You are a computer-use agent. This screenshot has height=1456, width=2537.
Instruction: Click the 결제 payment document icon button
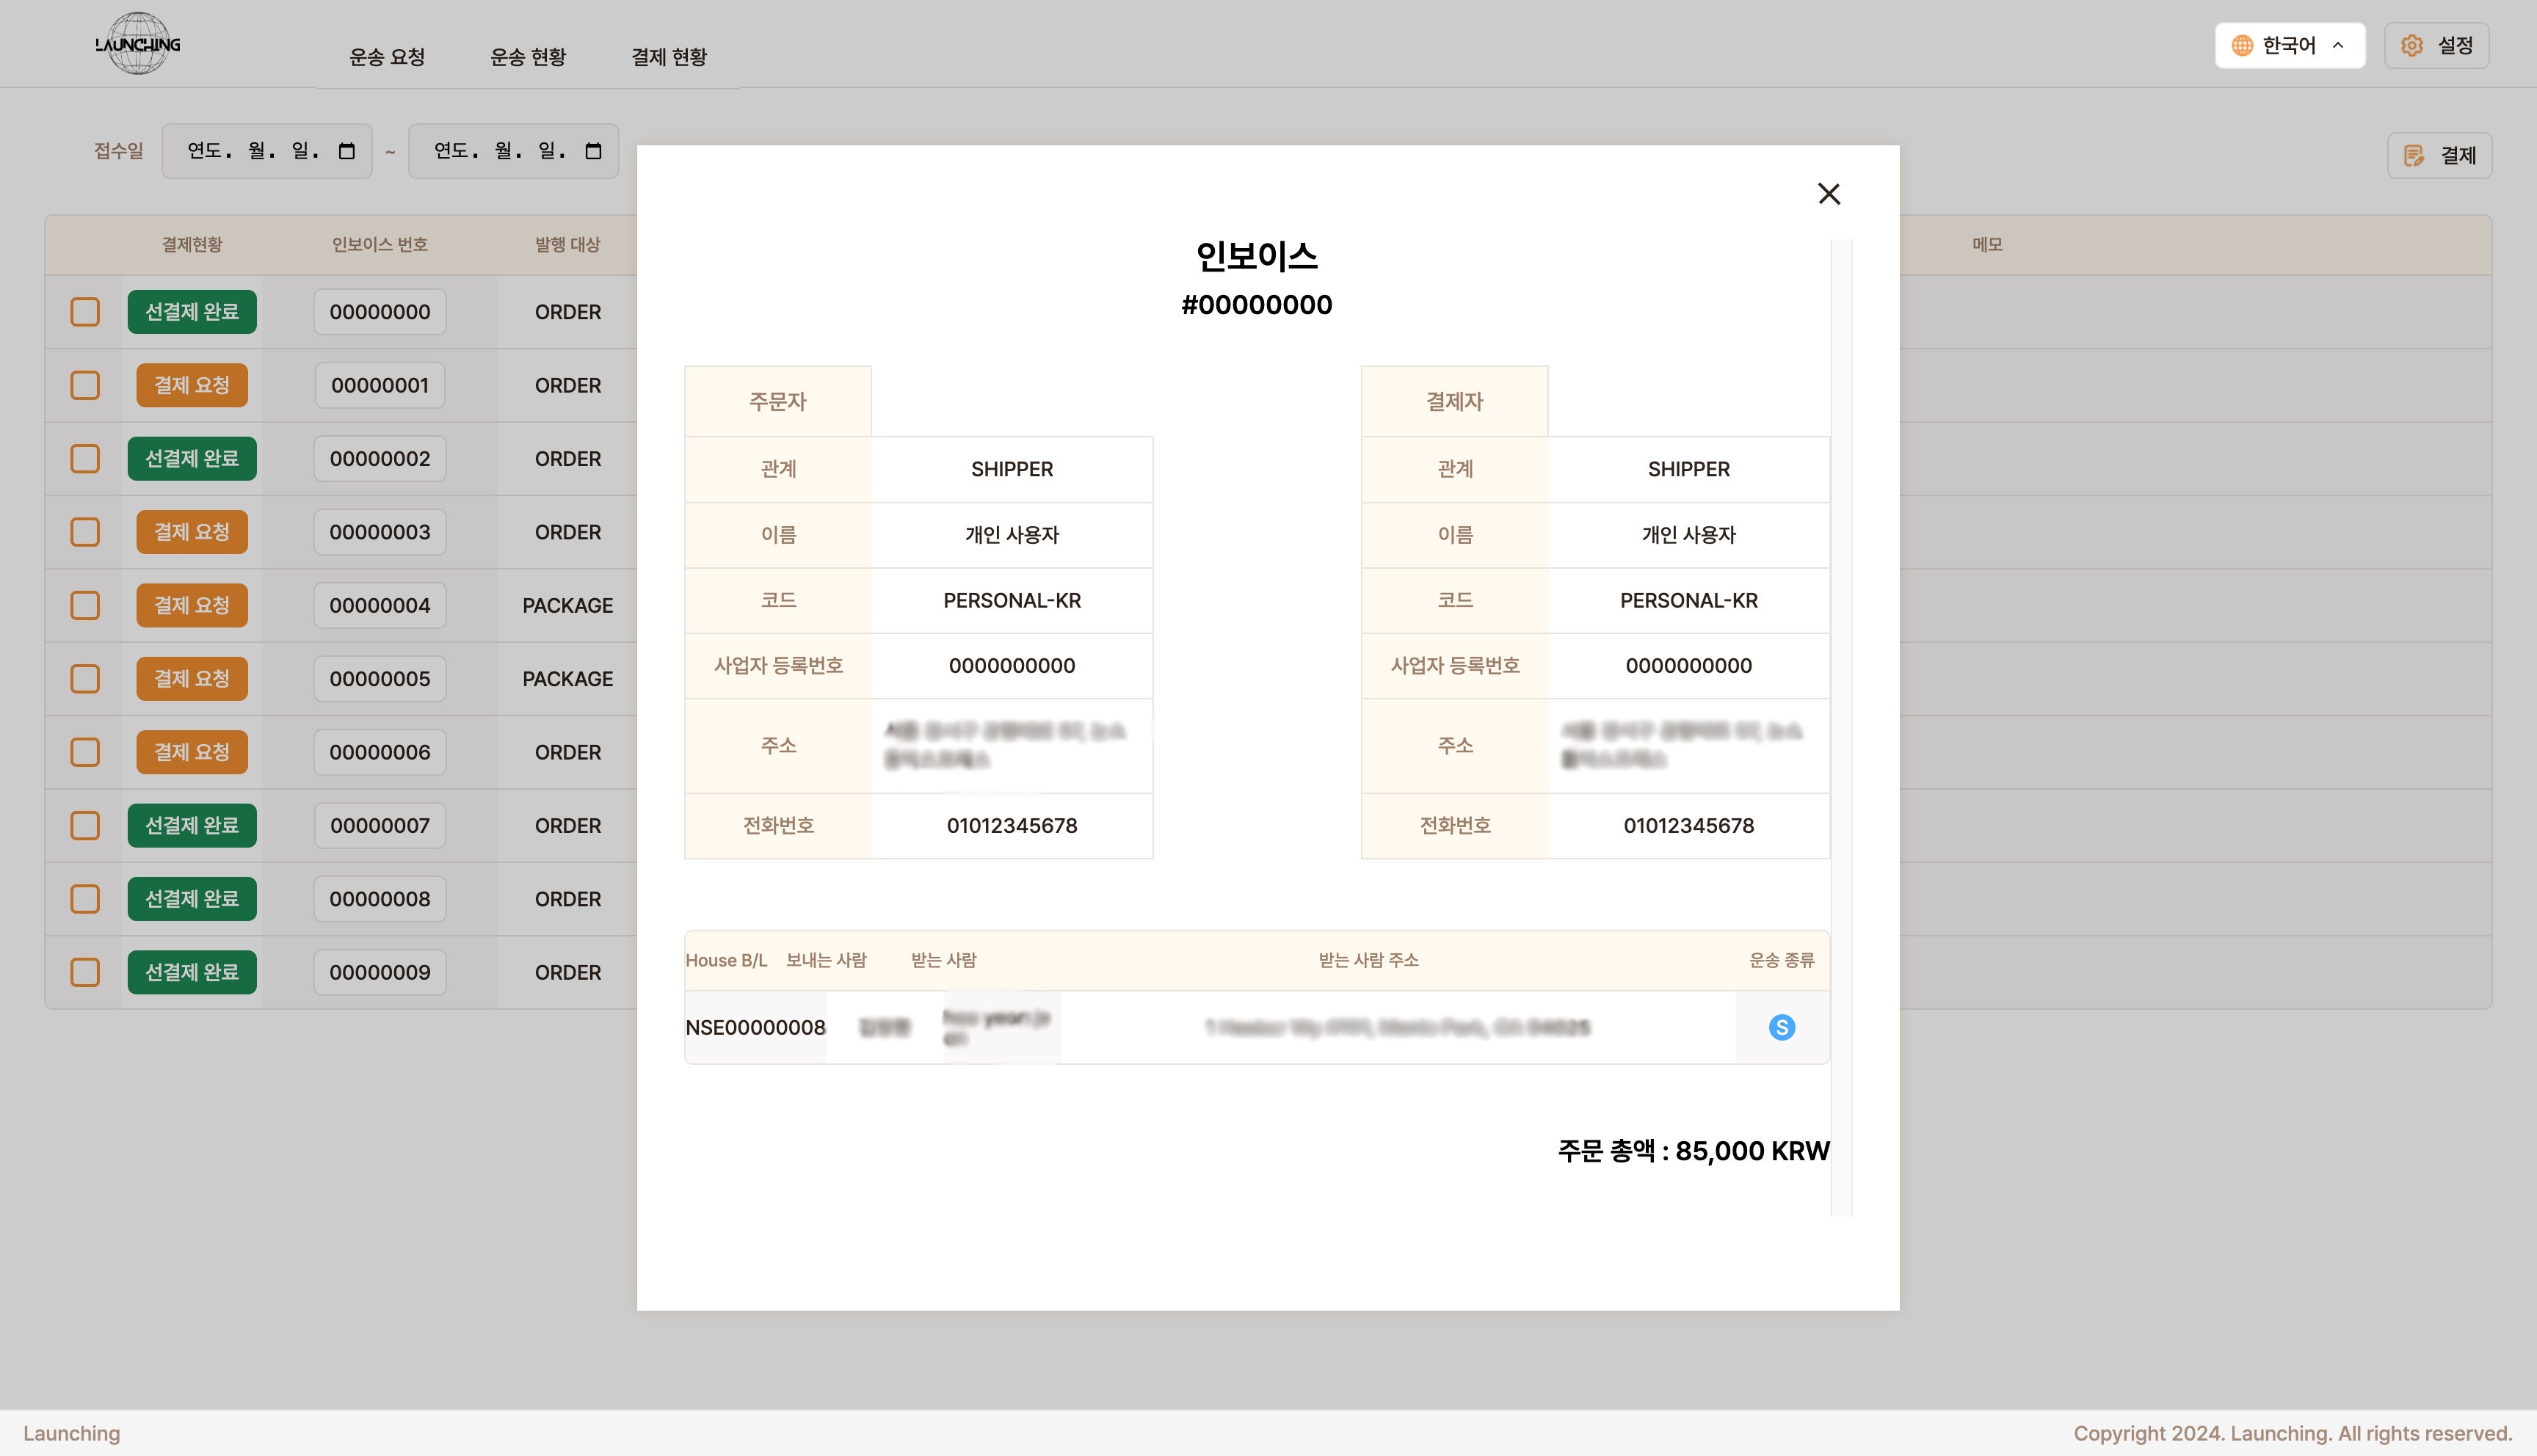2439,156
